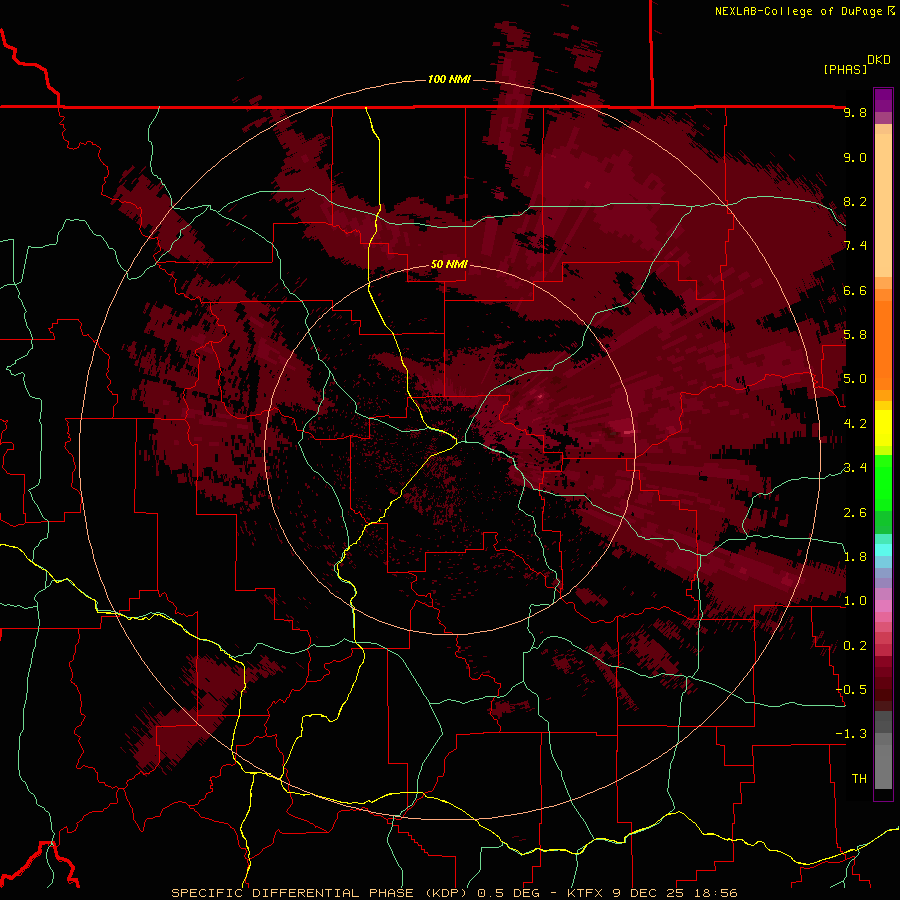Click the 9.0 value on the color scale

tap(855, 157)
